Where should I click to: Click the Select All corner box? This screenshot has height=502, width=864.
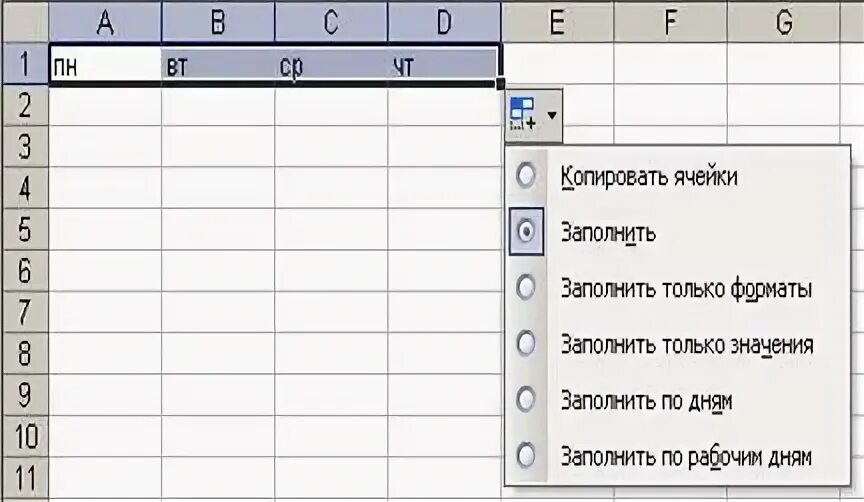click(25, 22)
